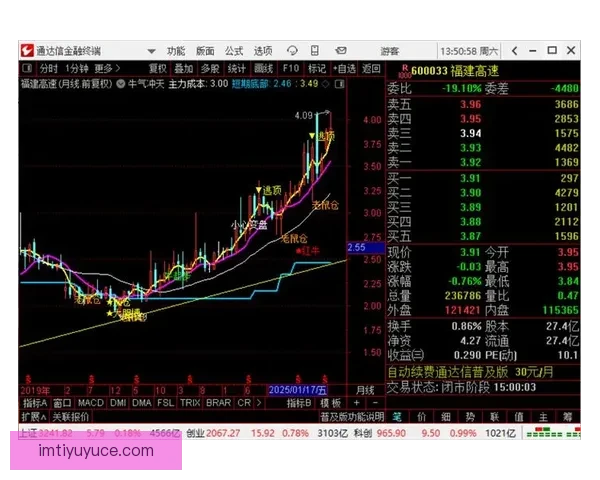Viewport: 600px width, 480px height.
Task: Click the 4.09 high price label
Action: click(304, 115)
